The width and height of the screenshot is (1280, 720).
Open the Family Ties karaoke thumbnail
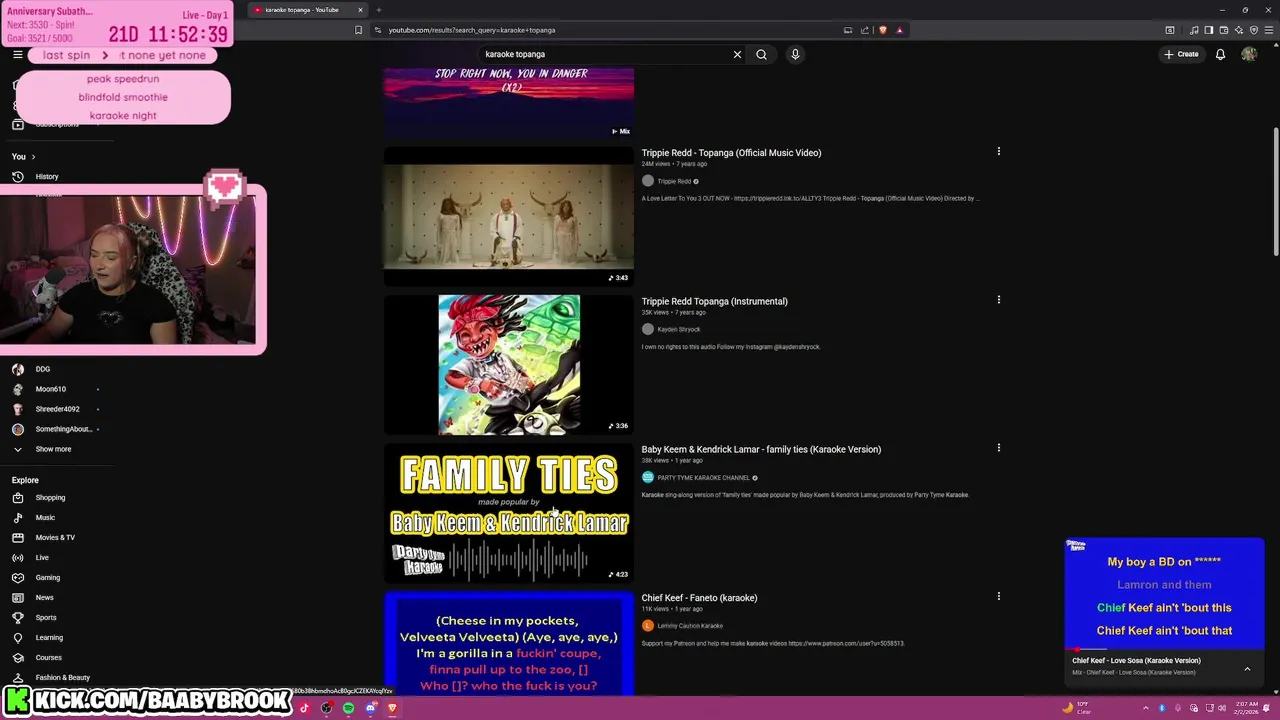[x=508, y=513]
